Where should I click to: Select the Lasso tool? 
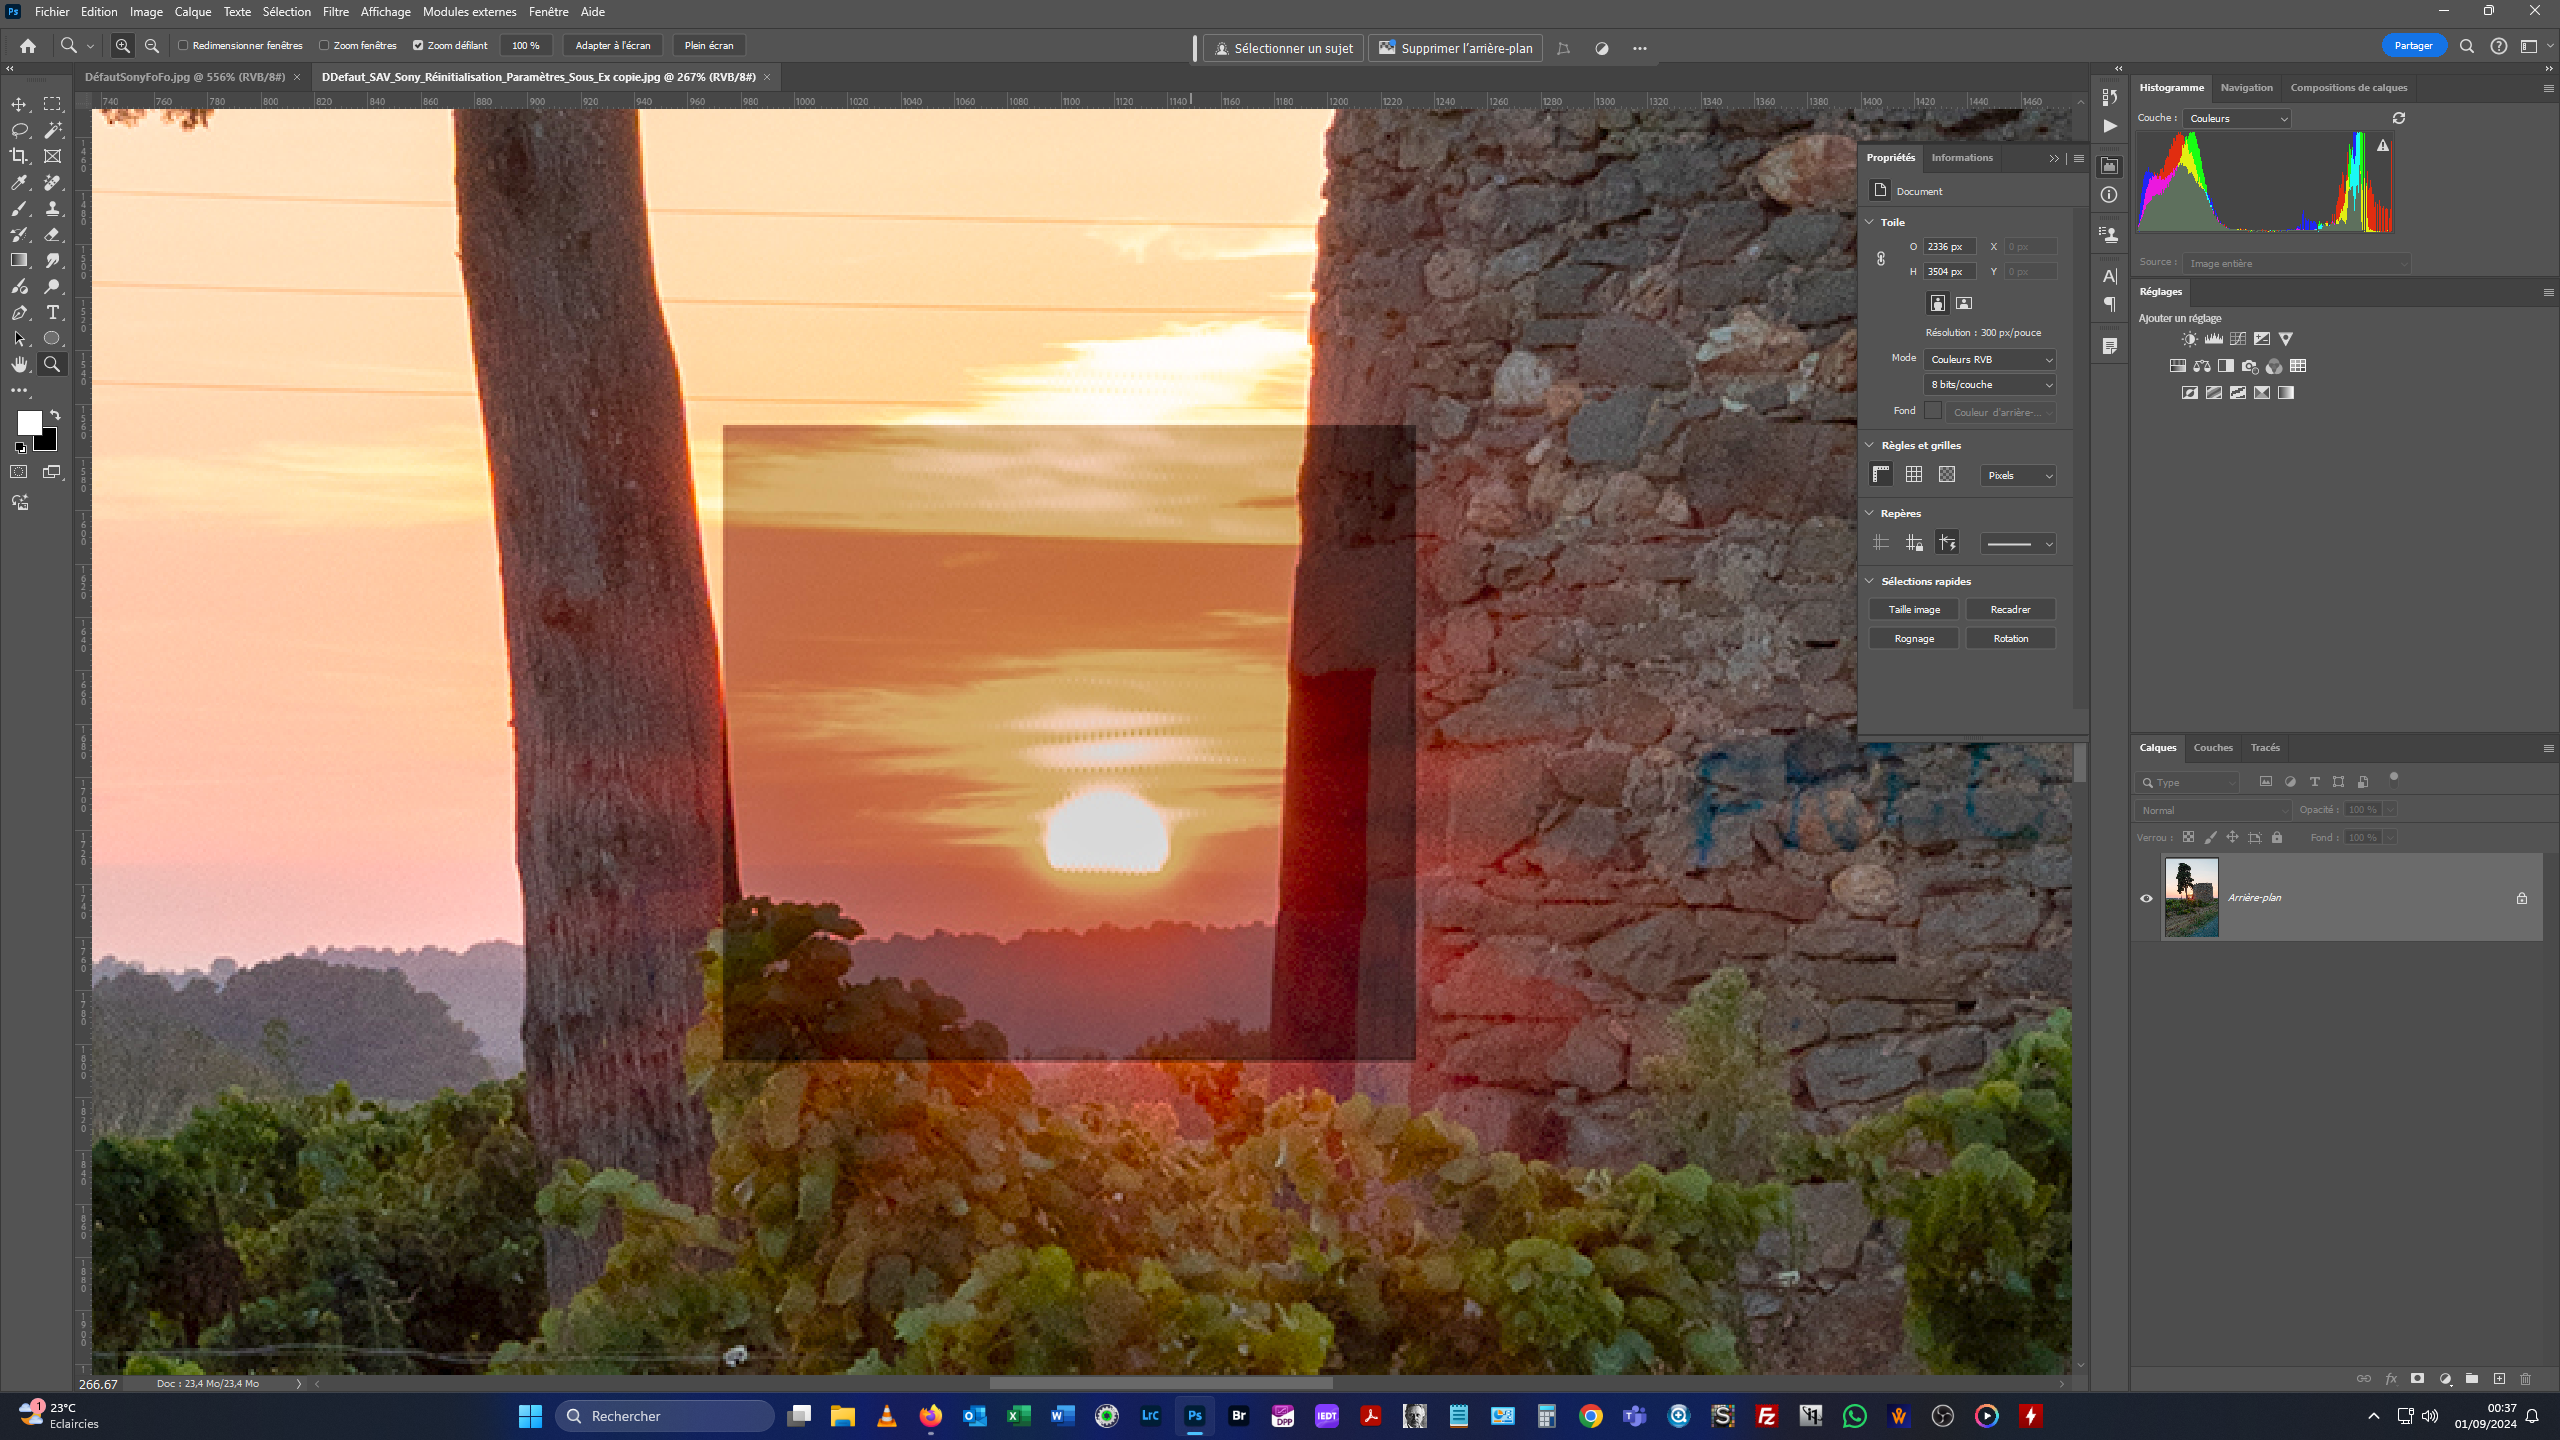pos(19,130)
